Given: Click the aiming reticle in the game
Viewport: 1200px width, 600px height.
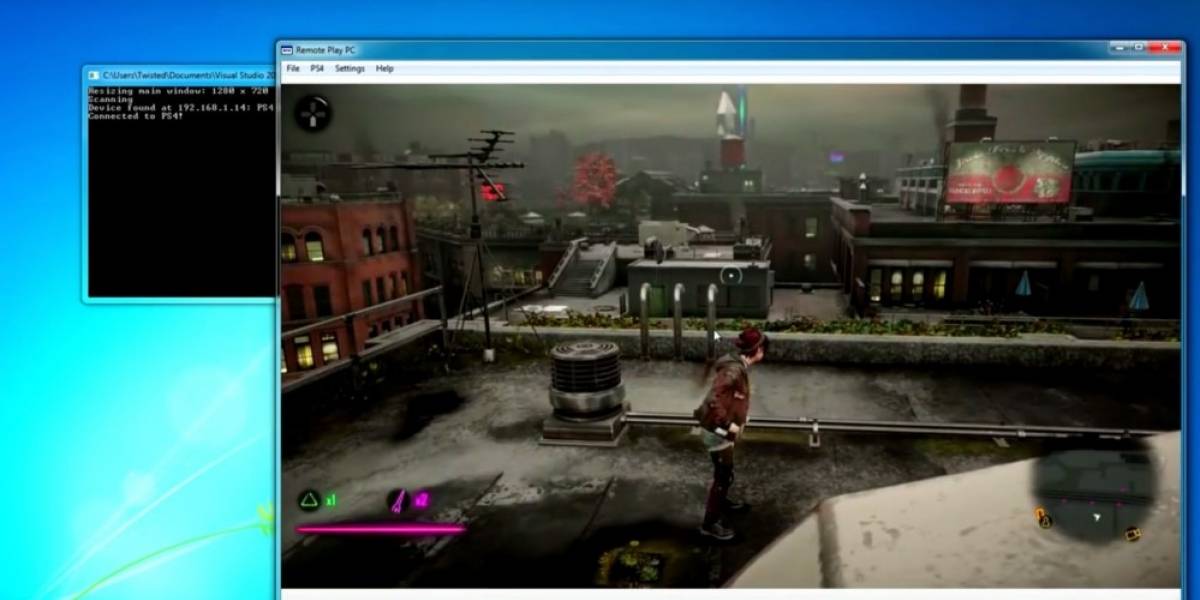Looking at the screenshot, I should (x=732, y=275).
